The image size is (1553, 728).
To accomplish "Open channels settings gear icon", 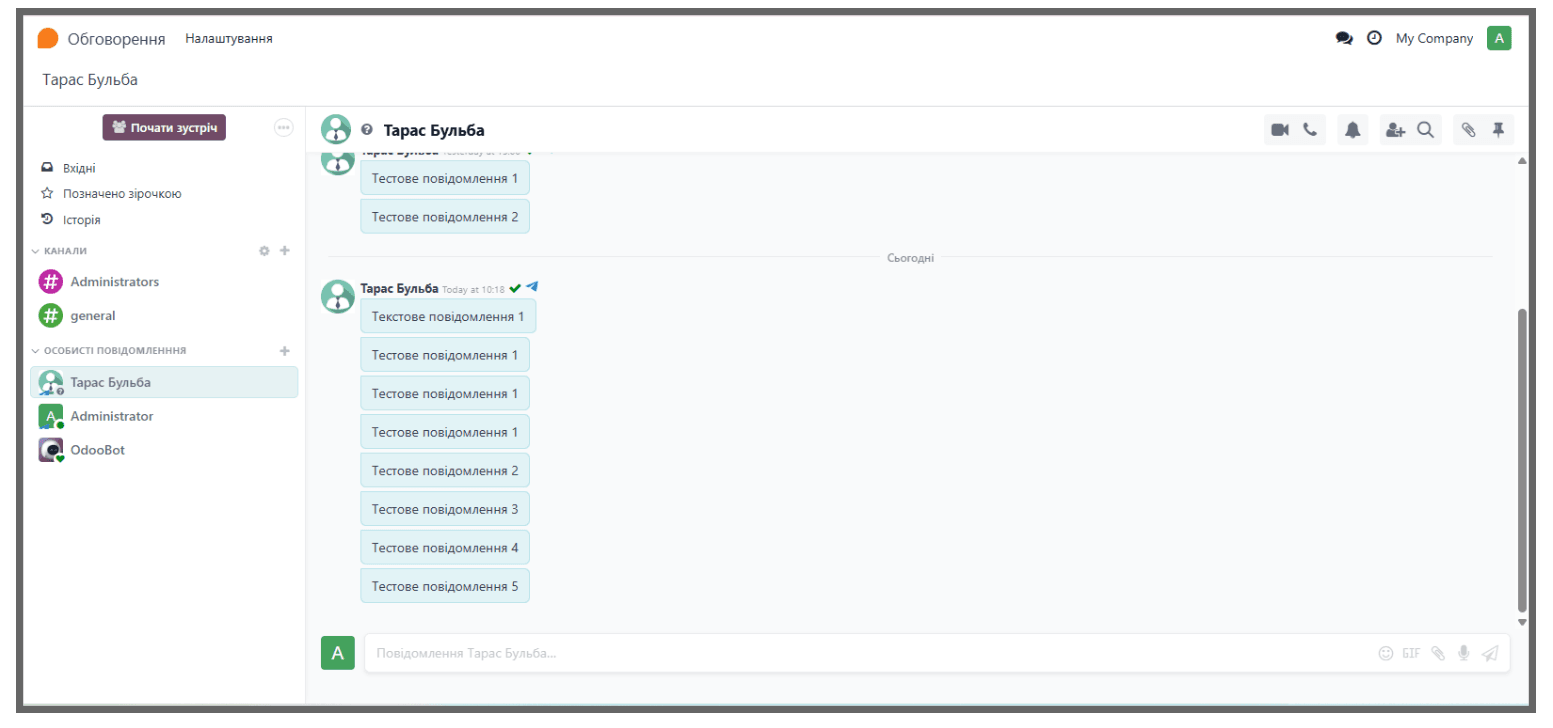I will [264, 251].
